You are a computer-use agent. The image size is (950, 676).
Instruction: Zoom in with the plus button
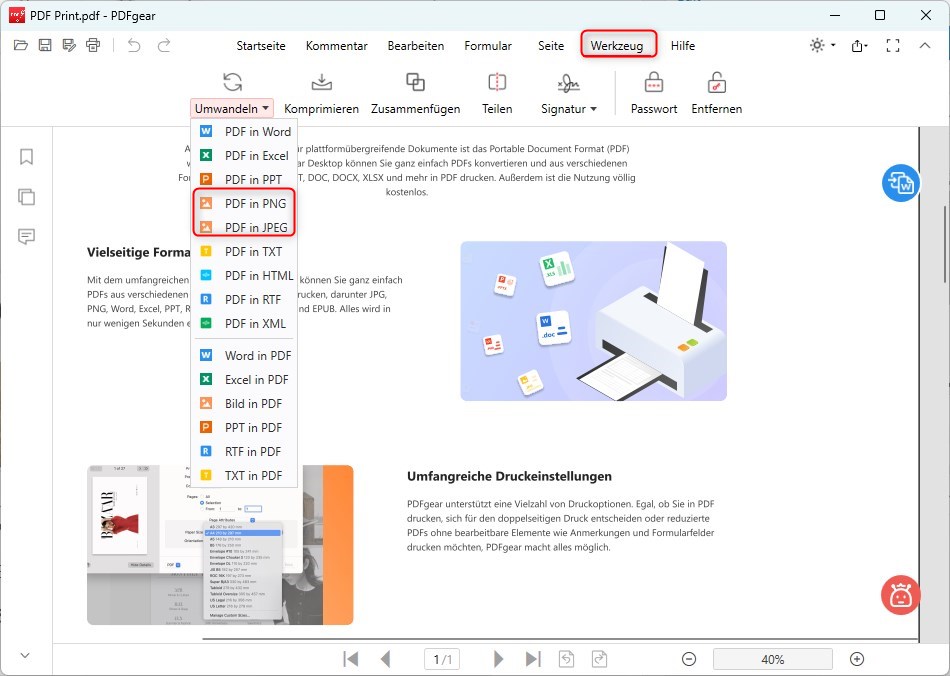pyautogui.click(x=857, y=659)
